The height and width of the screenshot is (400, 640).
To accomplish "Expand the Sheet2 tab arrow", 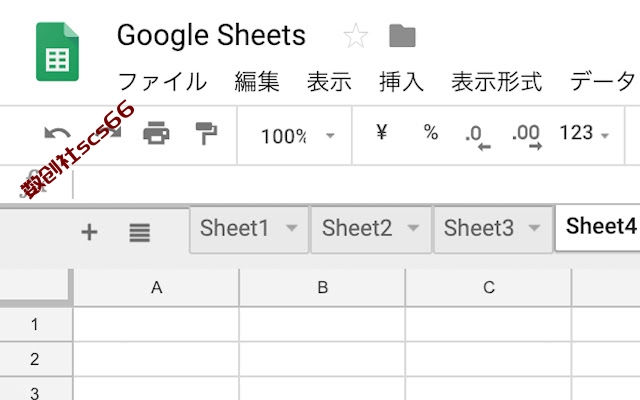I will click(413, 227).
